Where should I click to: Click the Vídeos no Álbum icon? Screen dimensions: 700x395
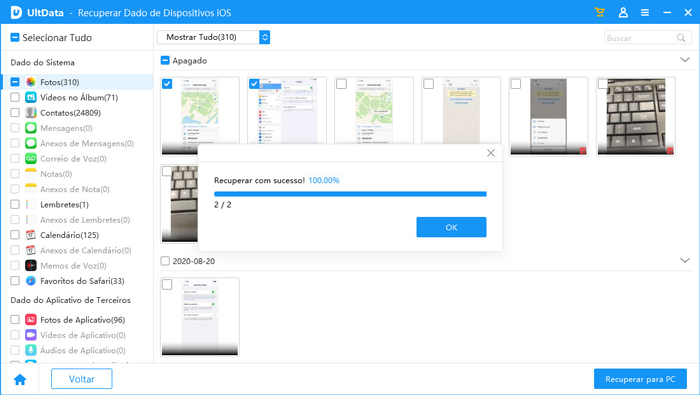pyautogui.click(x=31, y=97)
